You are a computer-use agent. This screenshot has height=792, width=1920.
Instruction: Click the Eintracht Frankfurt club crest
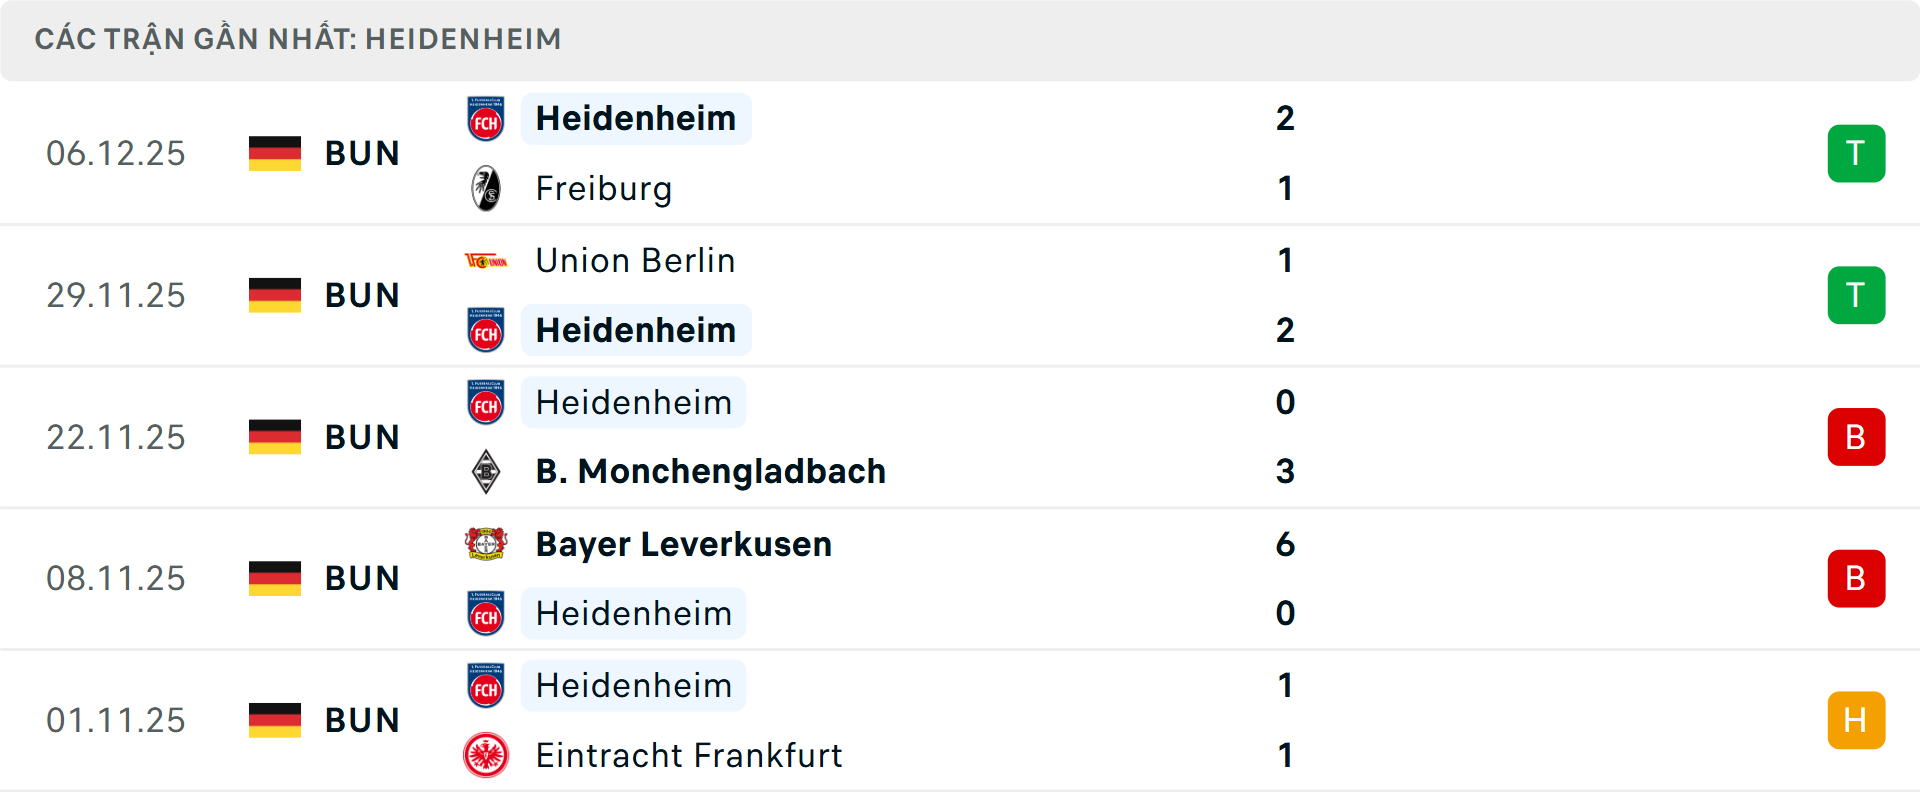point(486,755)
